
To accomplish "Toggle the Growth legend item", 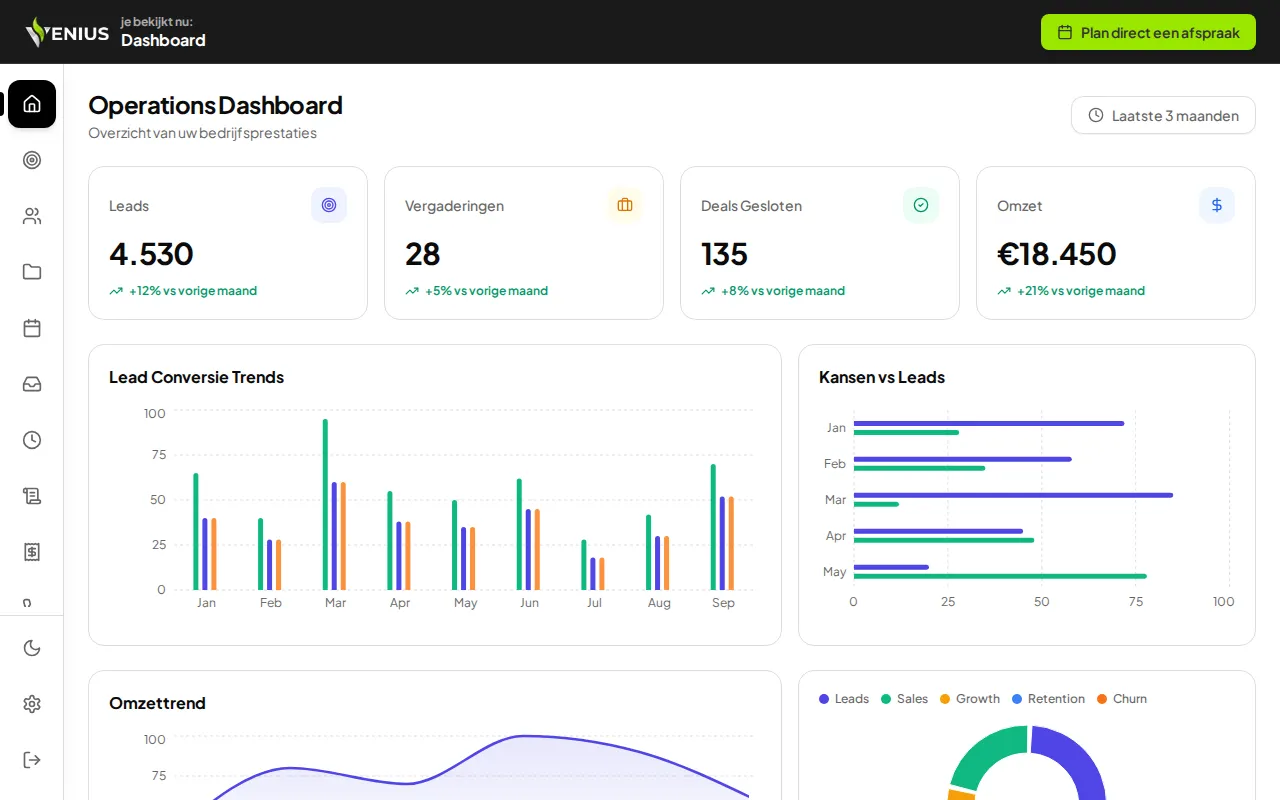I will (x=970, y=699).
